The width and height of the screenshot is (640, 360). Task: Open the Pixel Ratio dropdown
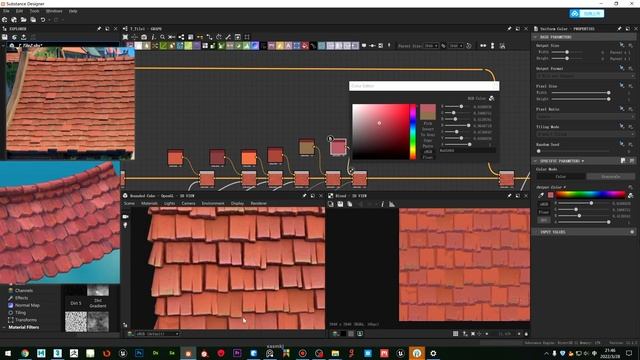tap(585, 117)
